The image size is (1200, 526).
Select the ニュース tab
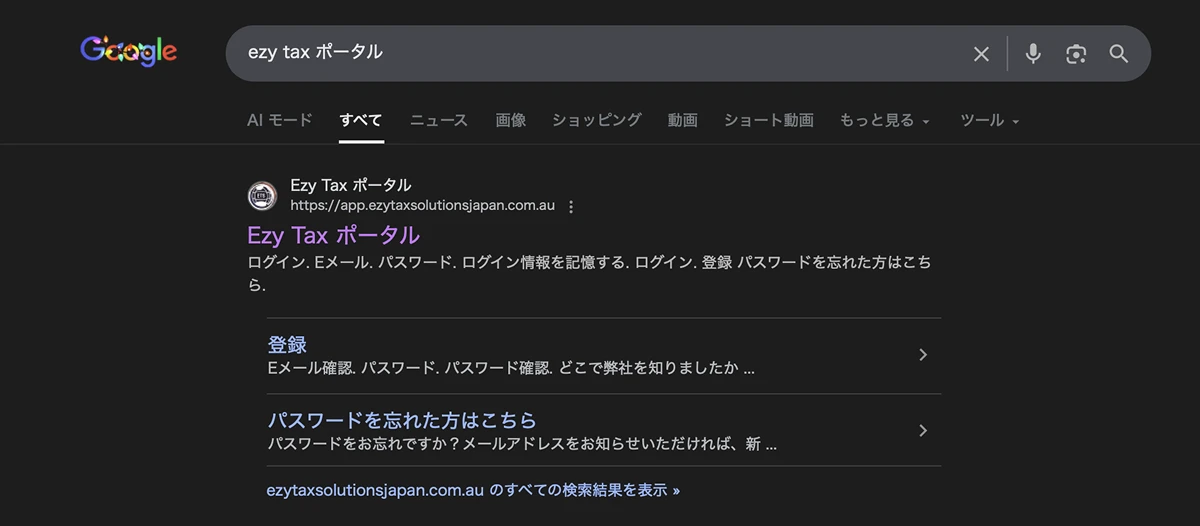click(438, 120)
